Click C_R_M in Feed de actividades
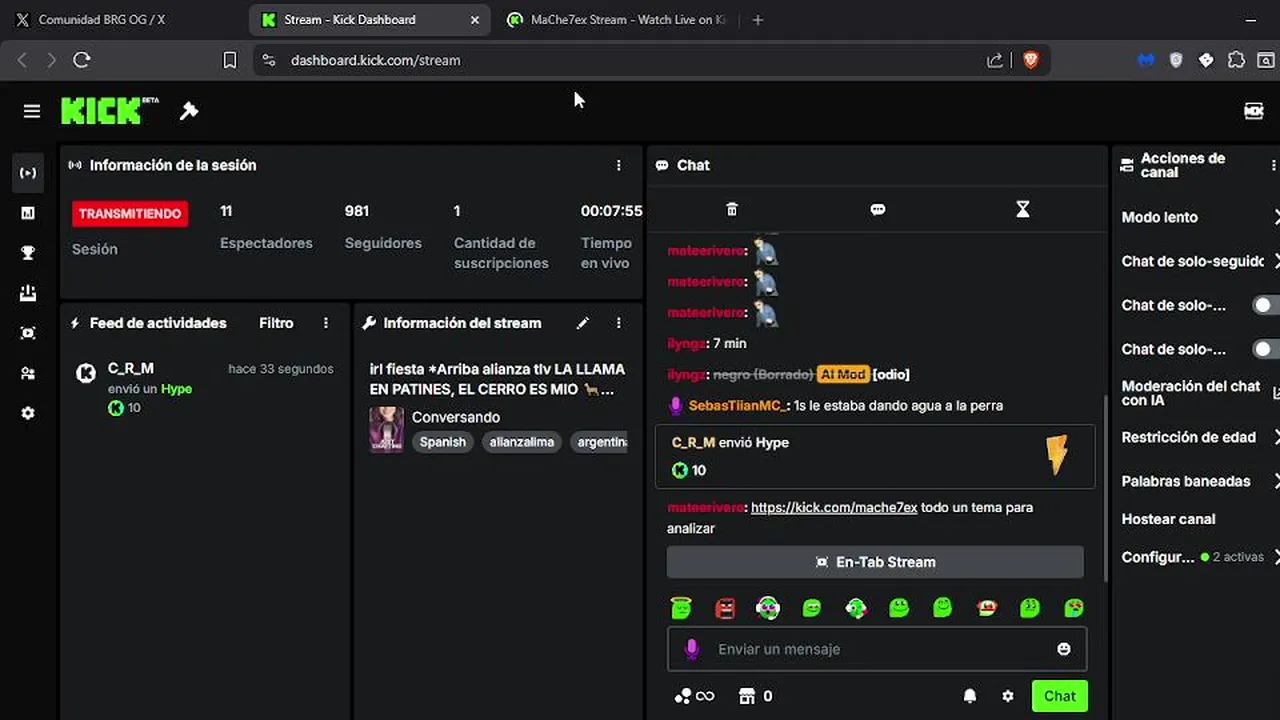This screenshot has width=1280, height=720. click(x=131, y=368)
